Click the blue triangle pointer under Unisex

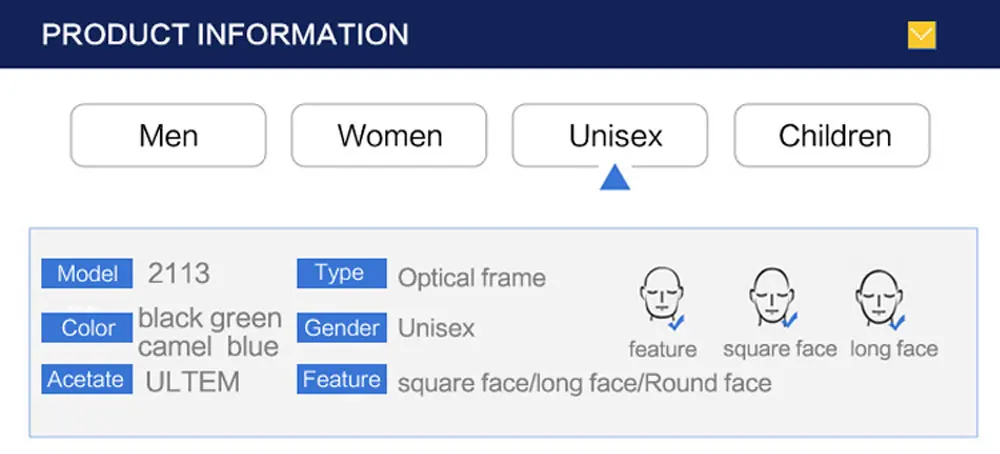615,177
